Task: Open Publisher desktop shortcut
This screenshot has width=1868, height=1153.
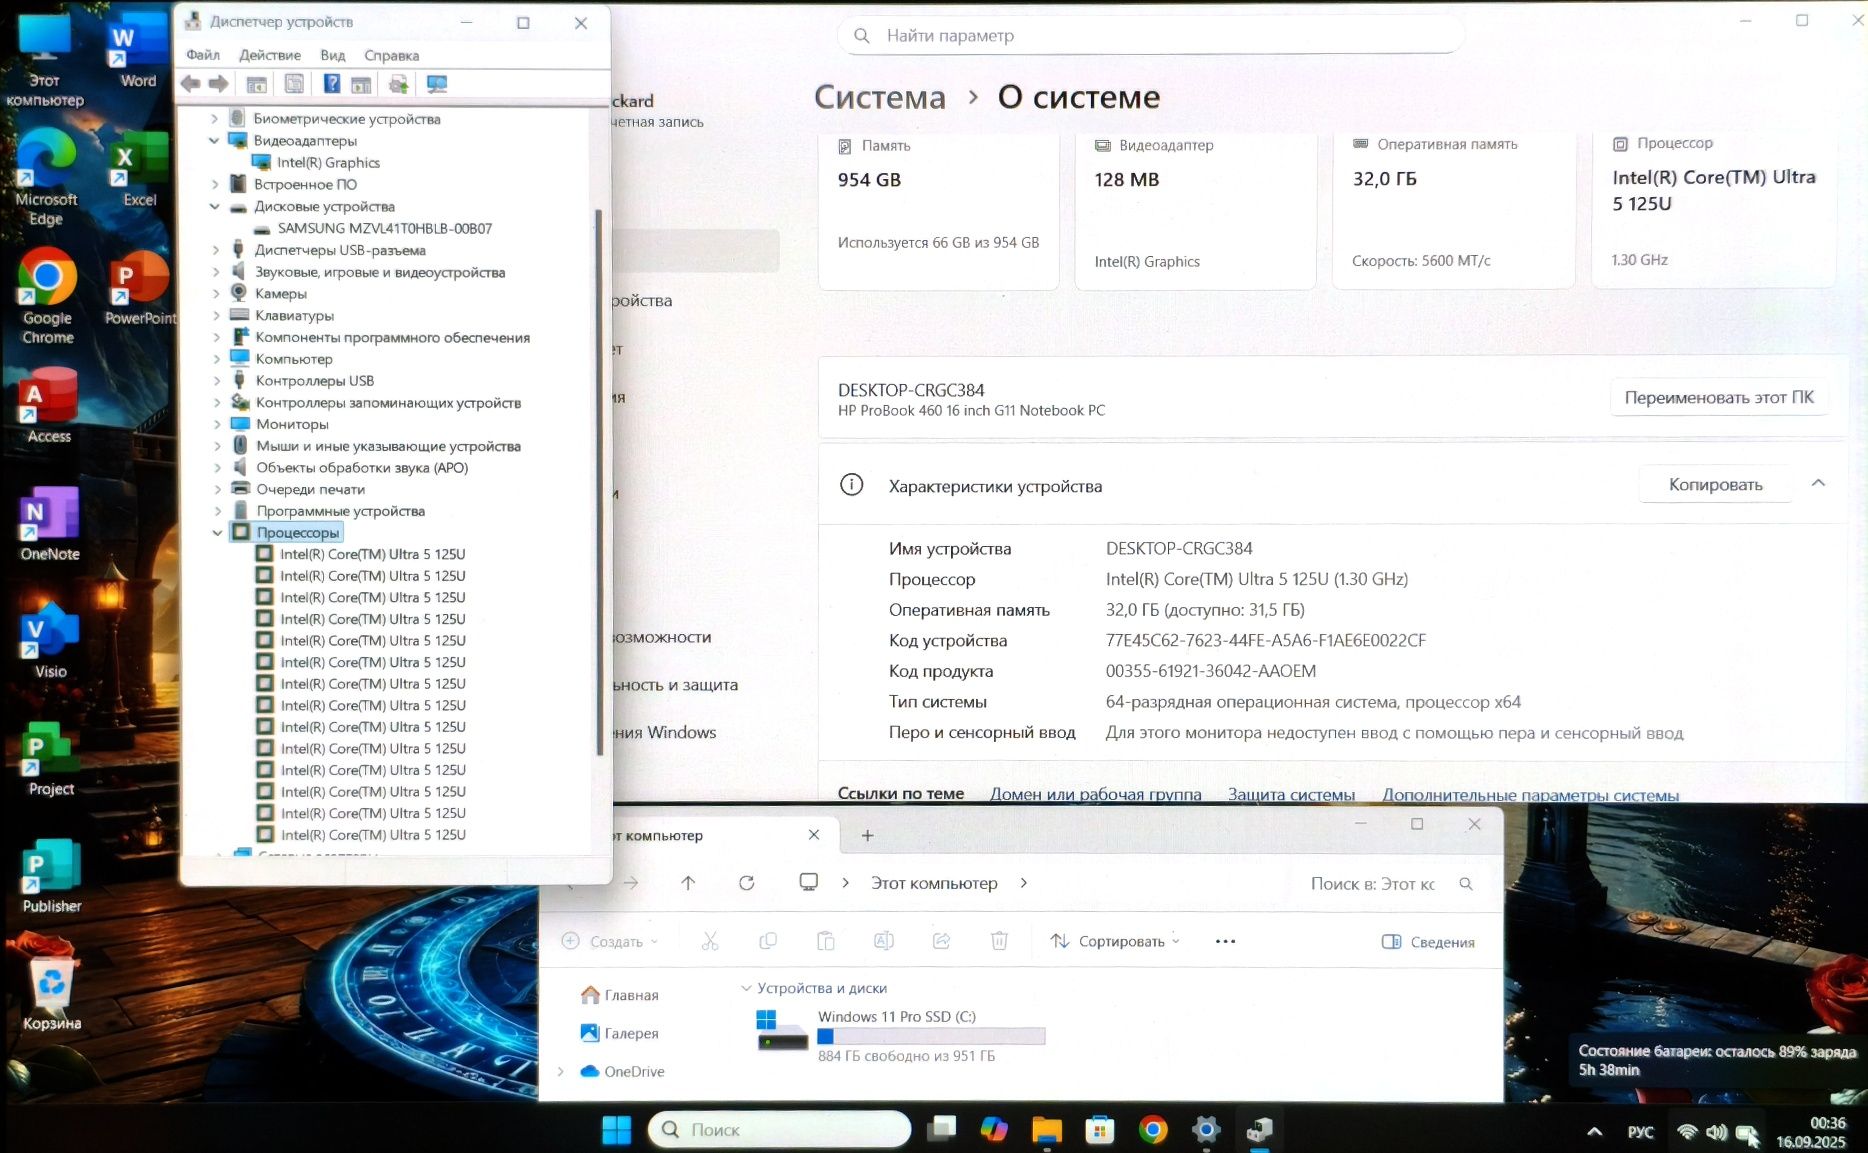Action: pyautogui.click(x=51, y=876)
